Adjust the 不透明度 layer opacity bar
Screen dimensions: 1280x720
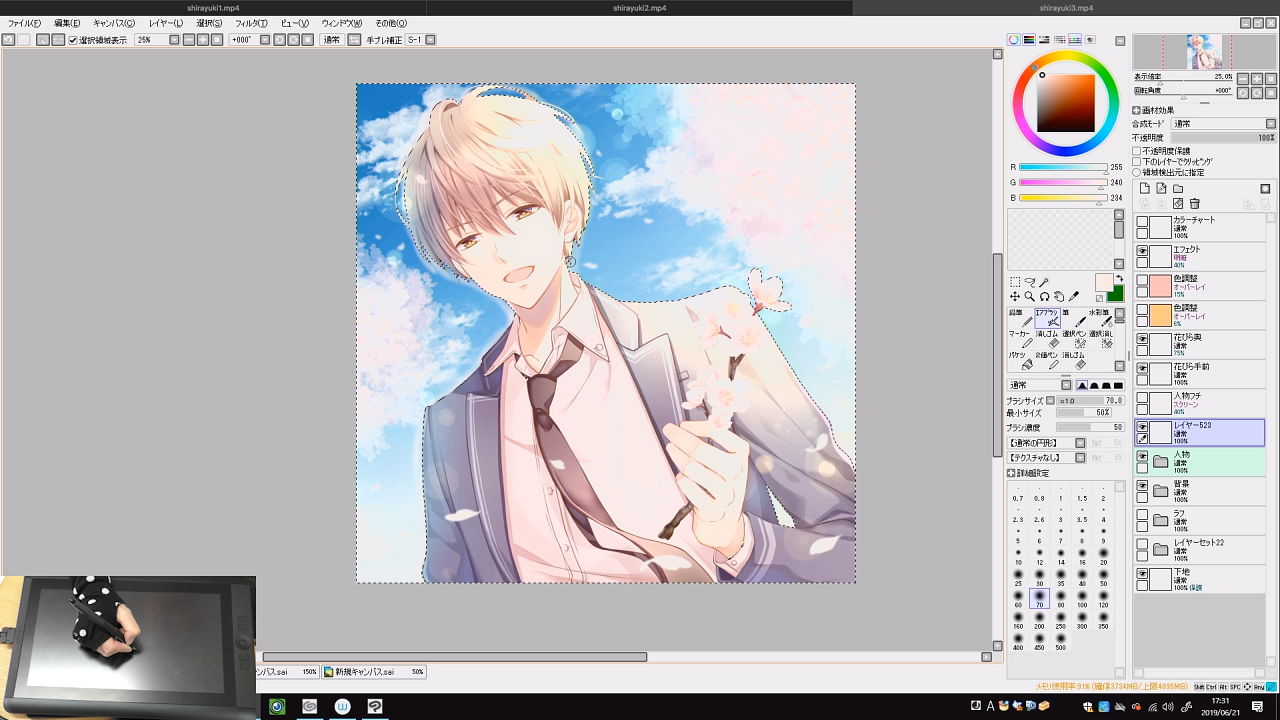coord(1224,138)
